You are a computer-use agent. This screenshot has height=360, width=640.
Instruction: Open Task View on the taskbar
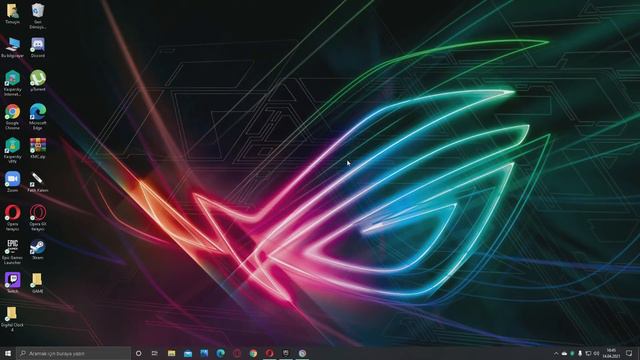[x=155, y=353]
